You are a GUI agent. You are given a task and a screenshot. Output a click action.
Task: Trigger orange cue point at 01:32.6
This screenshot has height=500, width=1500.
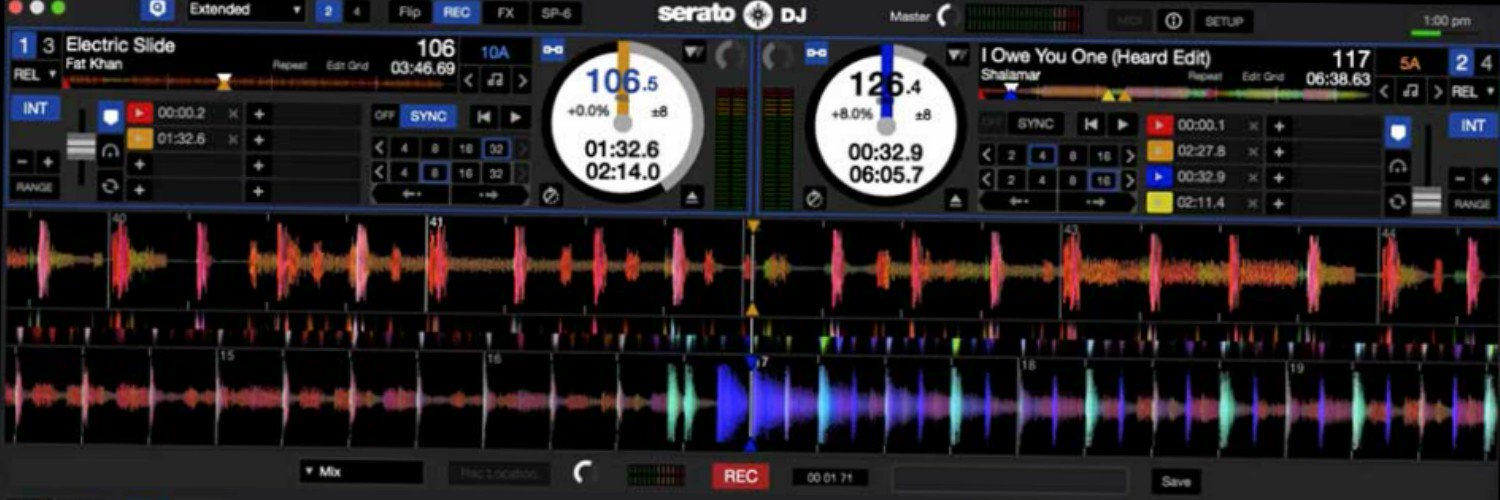click(140, 139)
